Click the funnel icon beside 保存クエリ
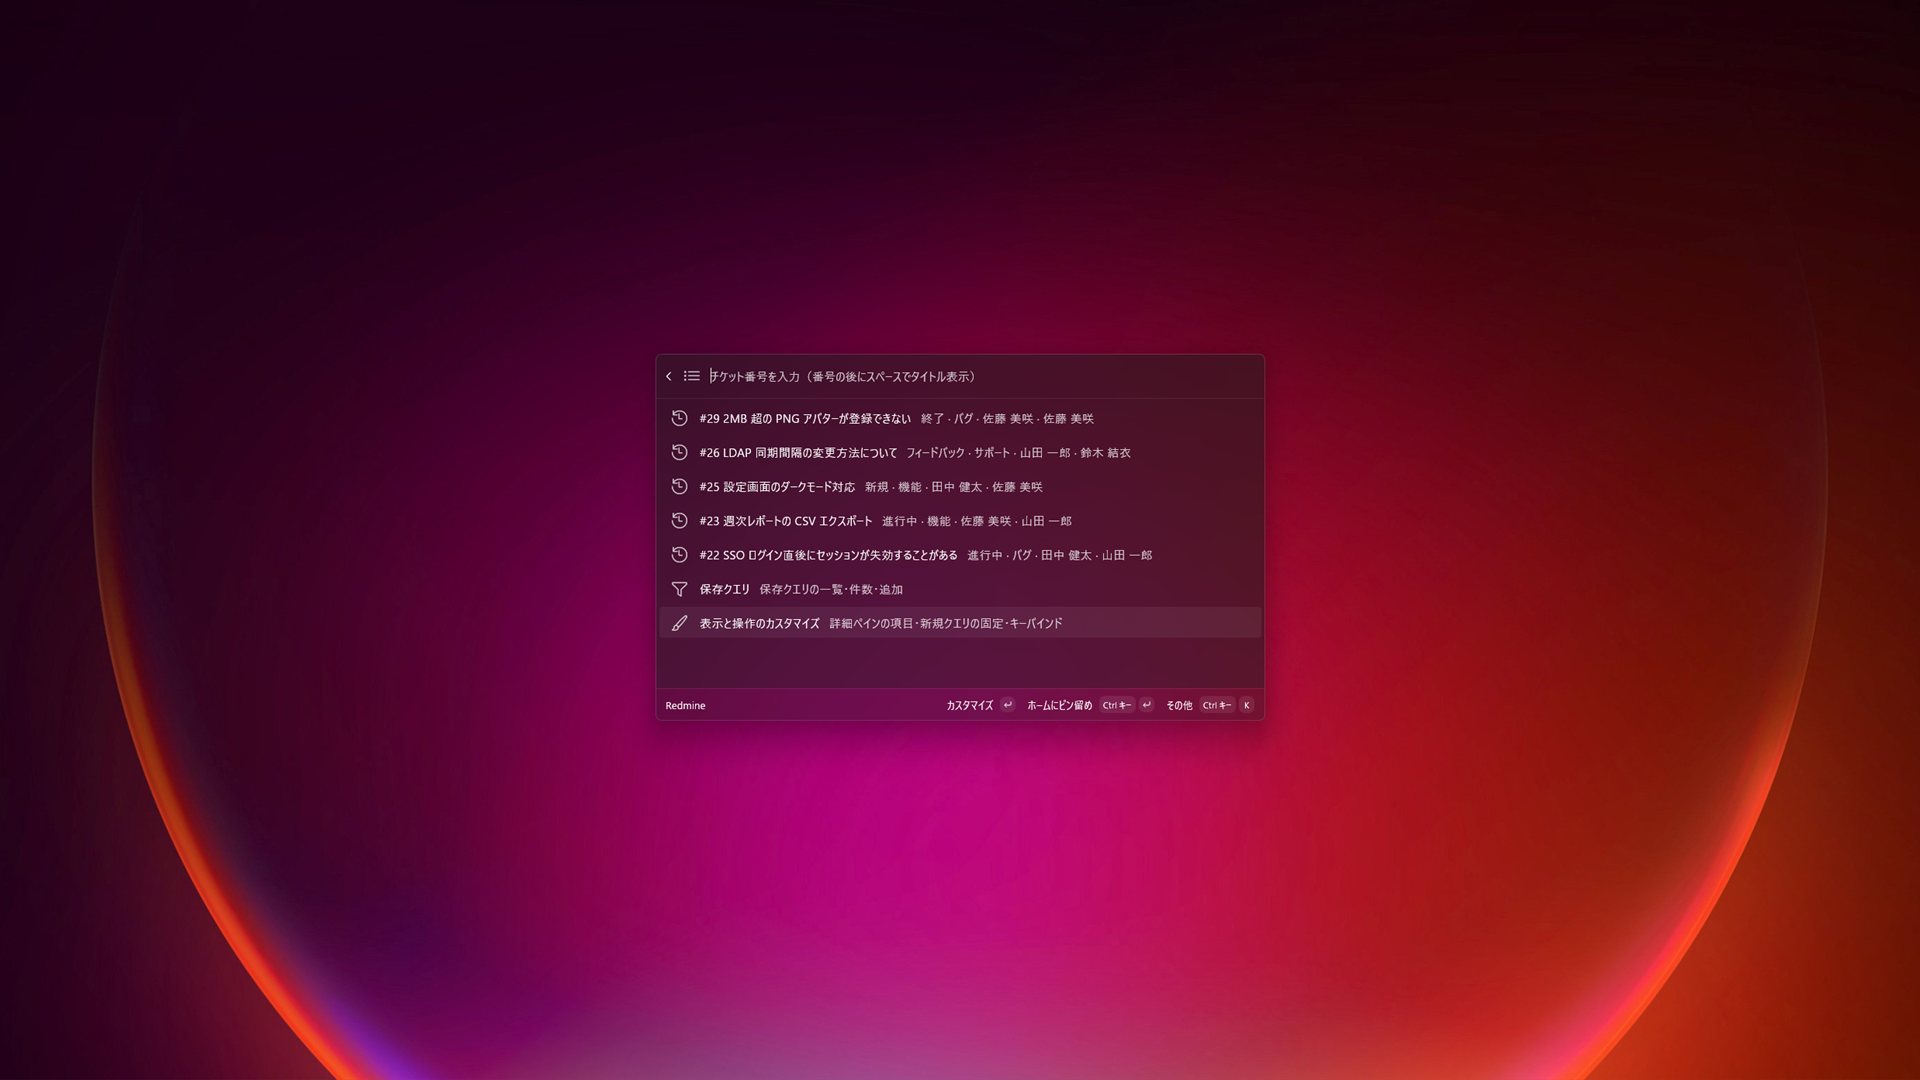The width and height of the screenshot is (1920, 1080). point(679,589)
